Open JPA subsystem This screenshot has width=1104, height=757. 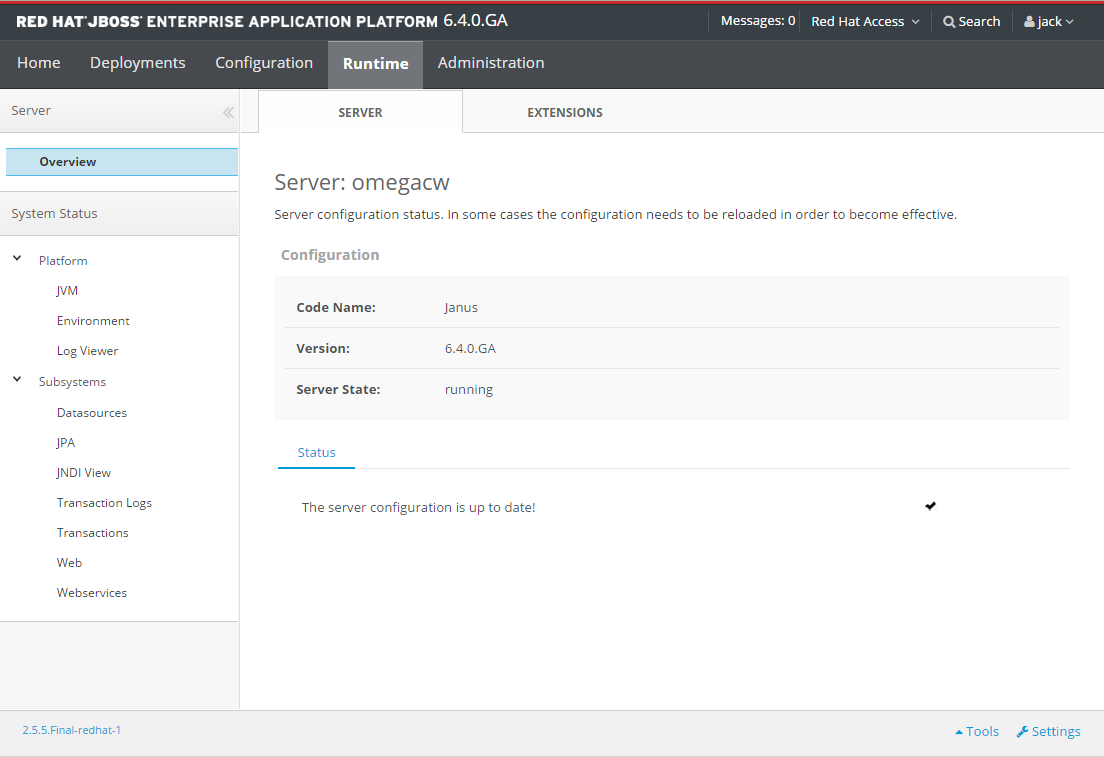66,443
